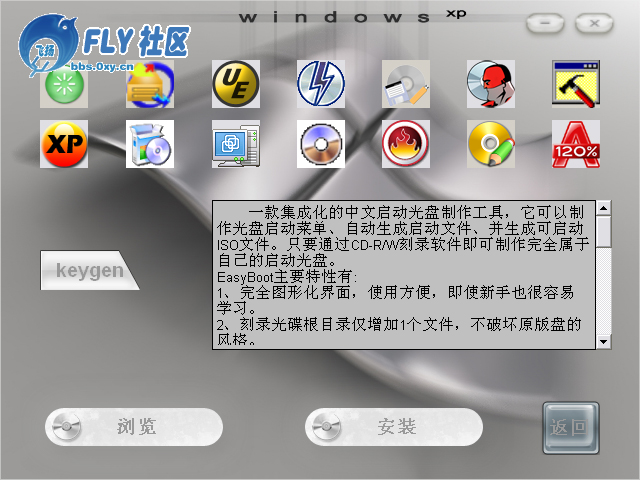
Task: Click the description box scrollbar thumb
Action: pyautogui.click(x=604, y=231)
